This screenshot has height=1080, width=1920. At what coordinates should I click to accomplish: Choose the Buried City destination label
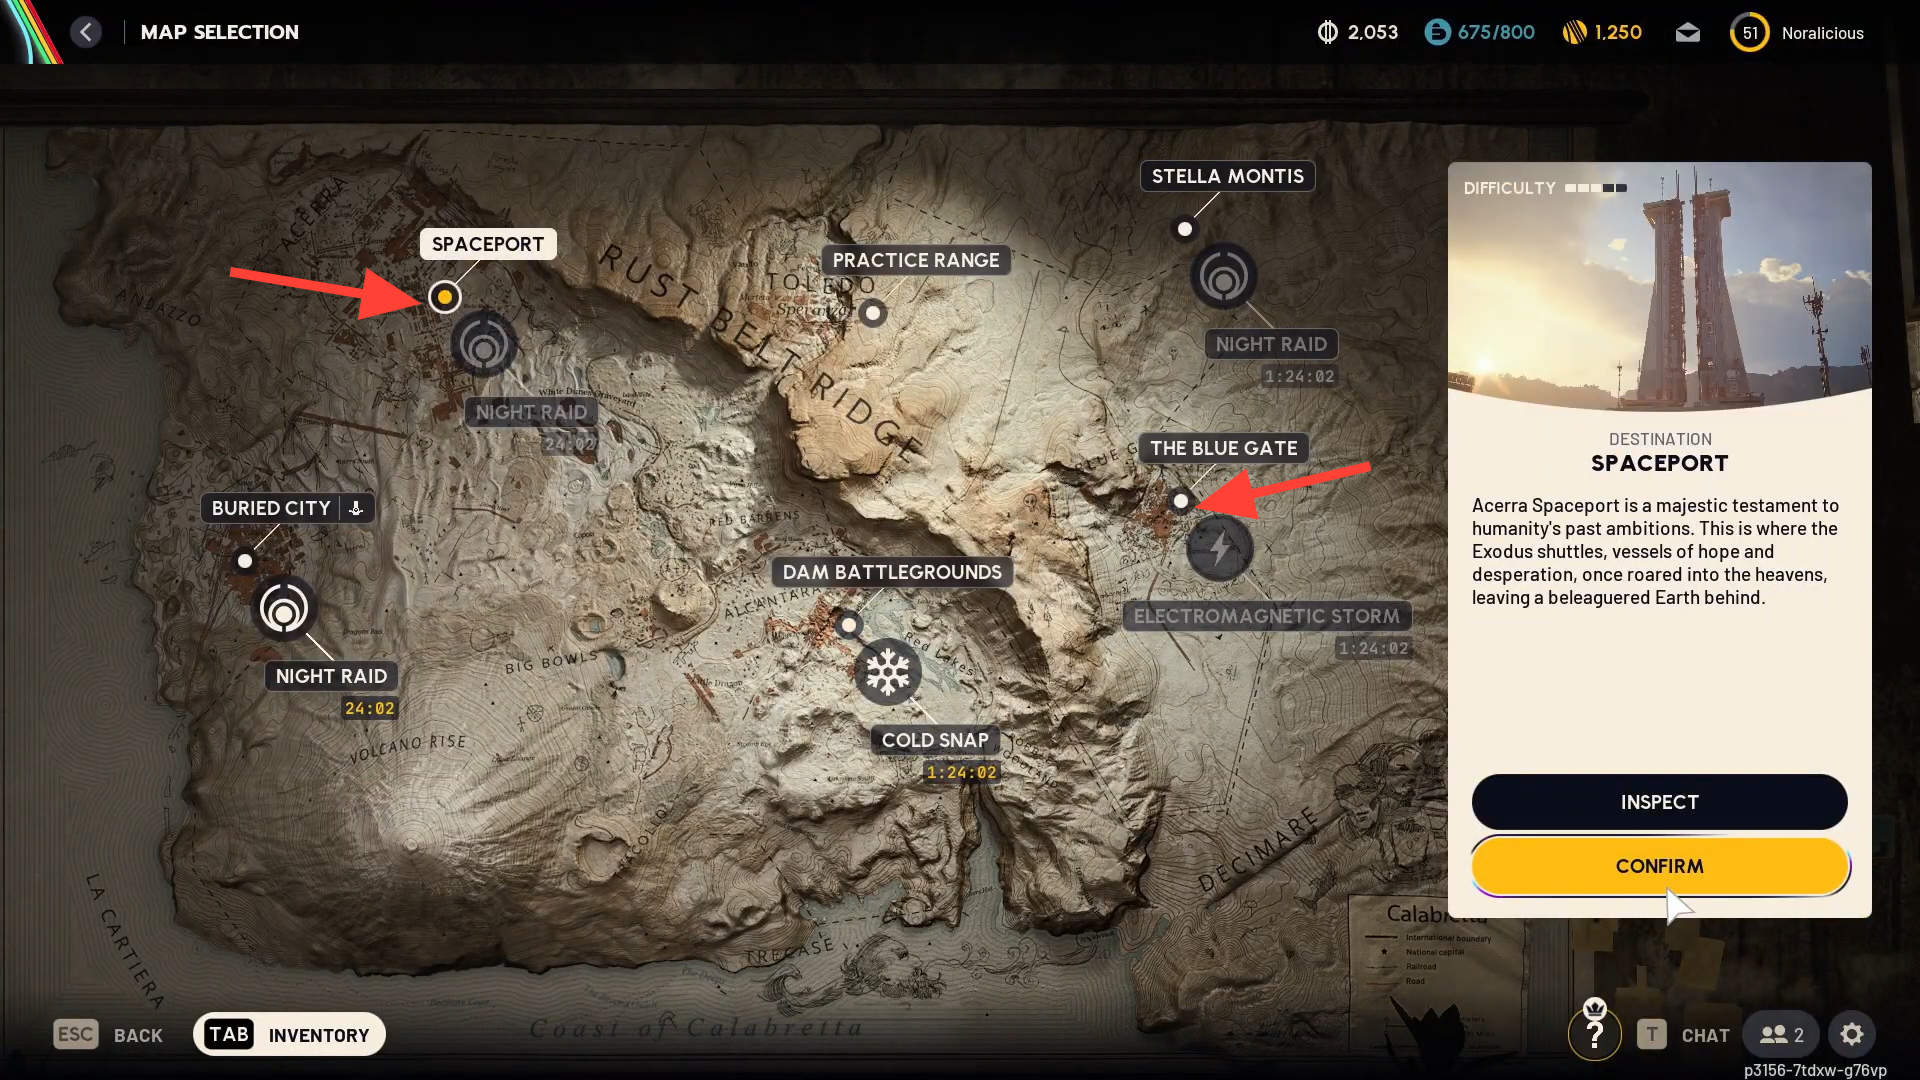point(271,508)
